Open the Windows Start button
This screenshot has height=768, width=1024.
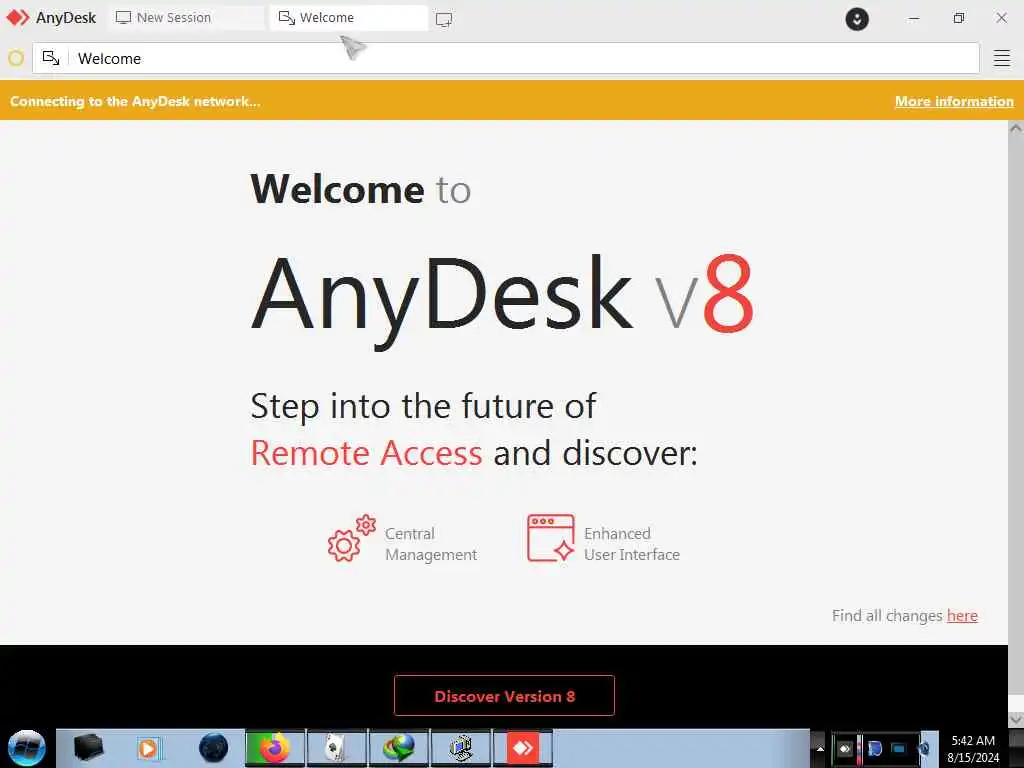click(x=27, y=748)
